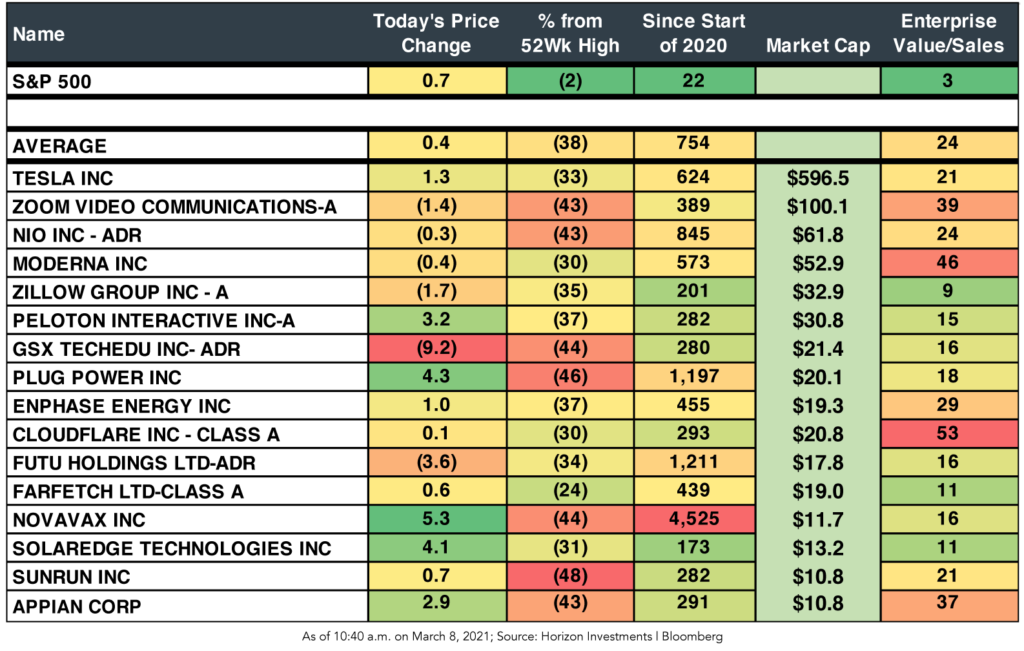Click Plug Power's "4.3" price change

click(x=436, y=376)
